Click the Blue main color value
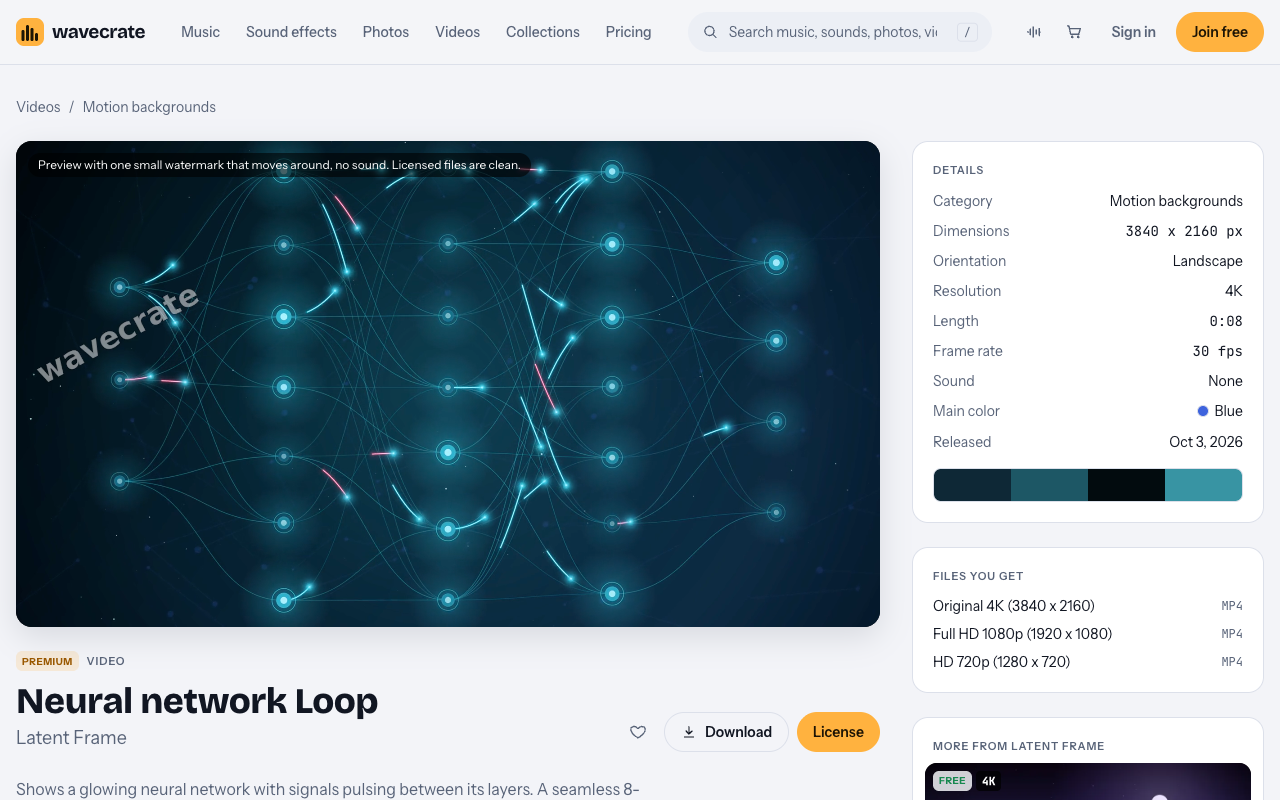The width and height of the screenshot is (1280, 800). click(x=1220, y=411)
